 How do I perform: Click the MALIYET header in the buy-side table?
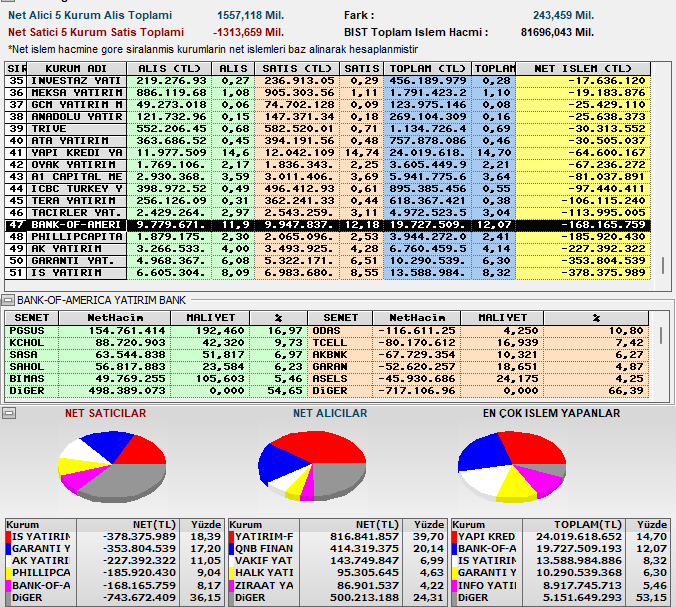210,318
